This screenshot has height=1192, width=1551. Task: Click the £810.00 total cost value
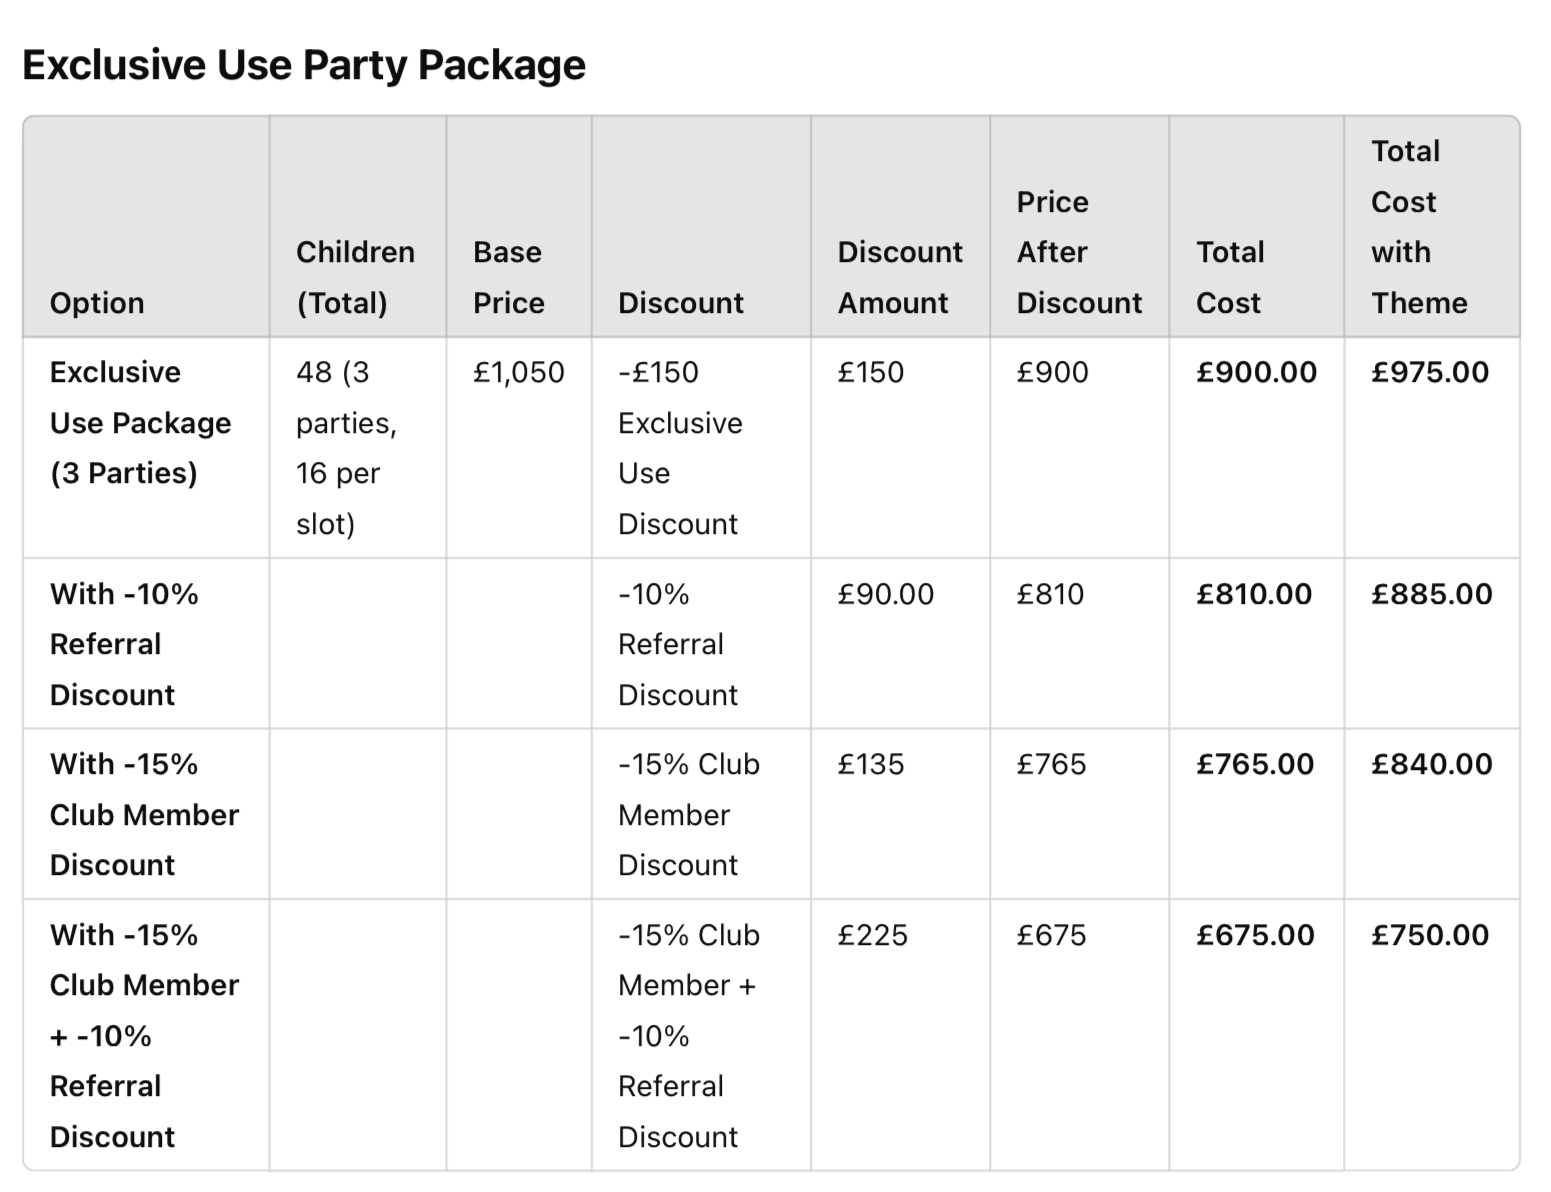point(1254,594)
